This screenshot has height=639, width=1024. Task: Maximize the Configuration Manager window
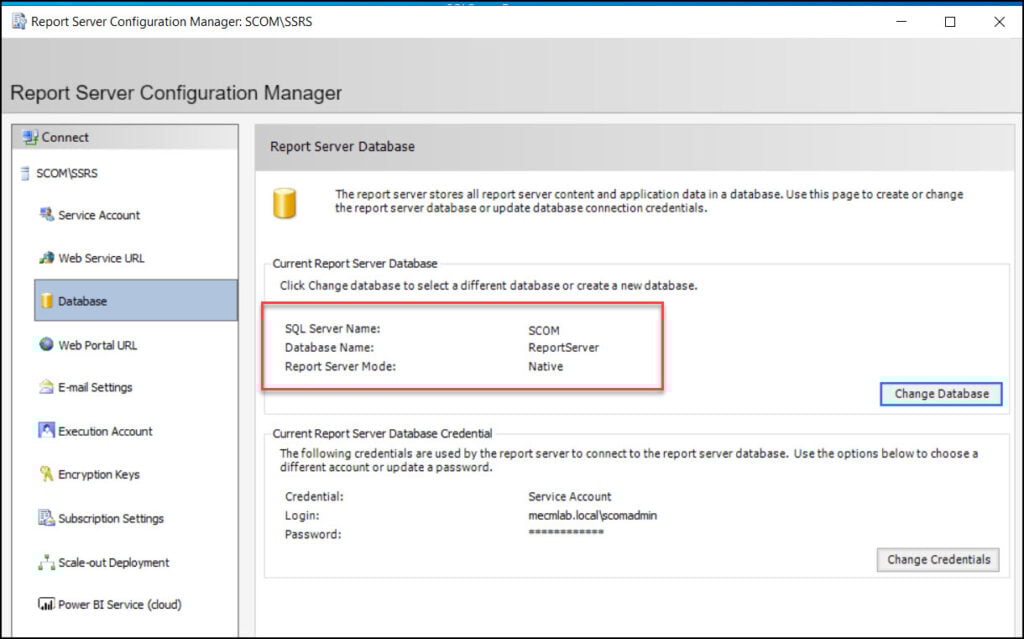coord(950,22)
